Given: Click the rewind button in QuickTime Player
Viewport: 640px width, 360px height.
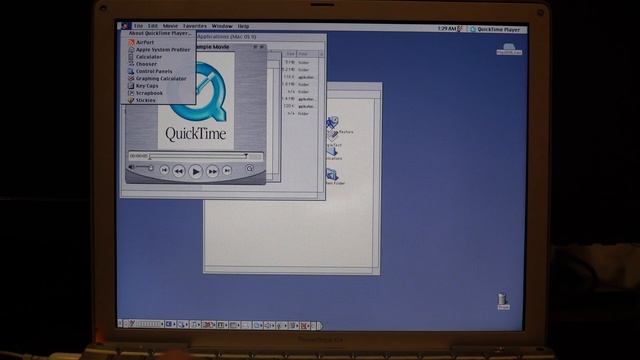Looking at the screenshot, I should (178, 171).
